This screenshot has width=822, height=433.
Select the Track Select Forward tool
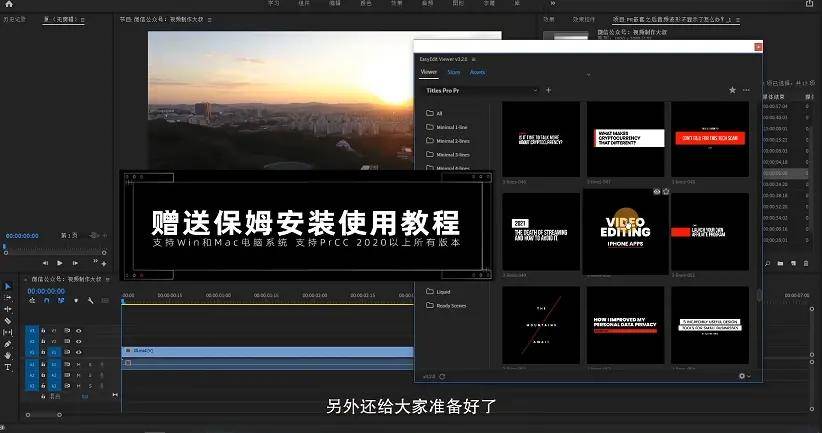(7, 298)
